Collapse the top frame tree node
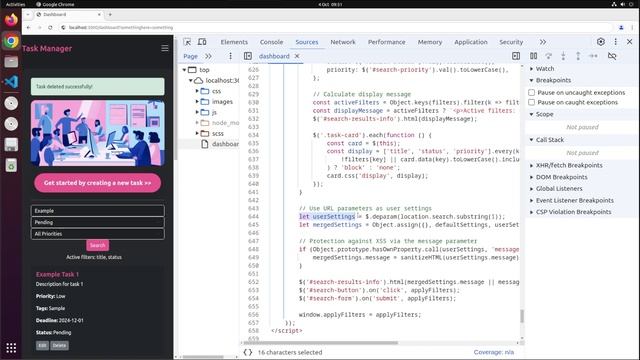 pos(184,70)
